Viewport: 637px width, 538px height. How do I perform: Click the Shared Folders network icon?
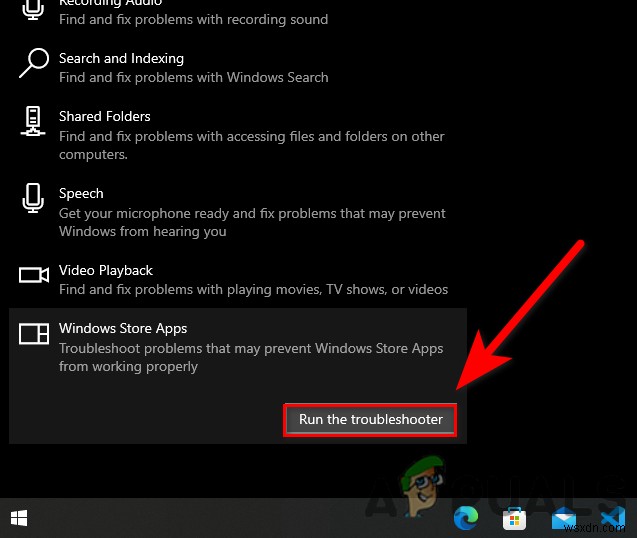tap(33, 121)
